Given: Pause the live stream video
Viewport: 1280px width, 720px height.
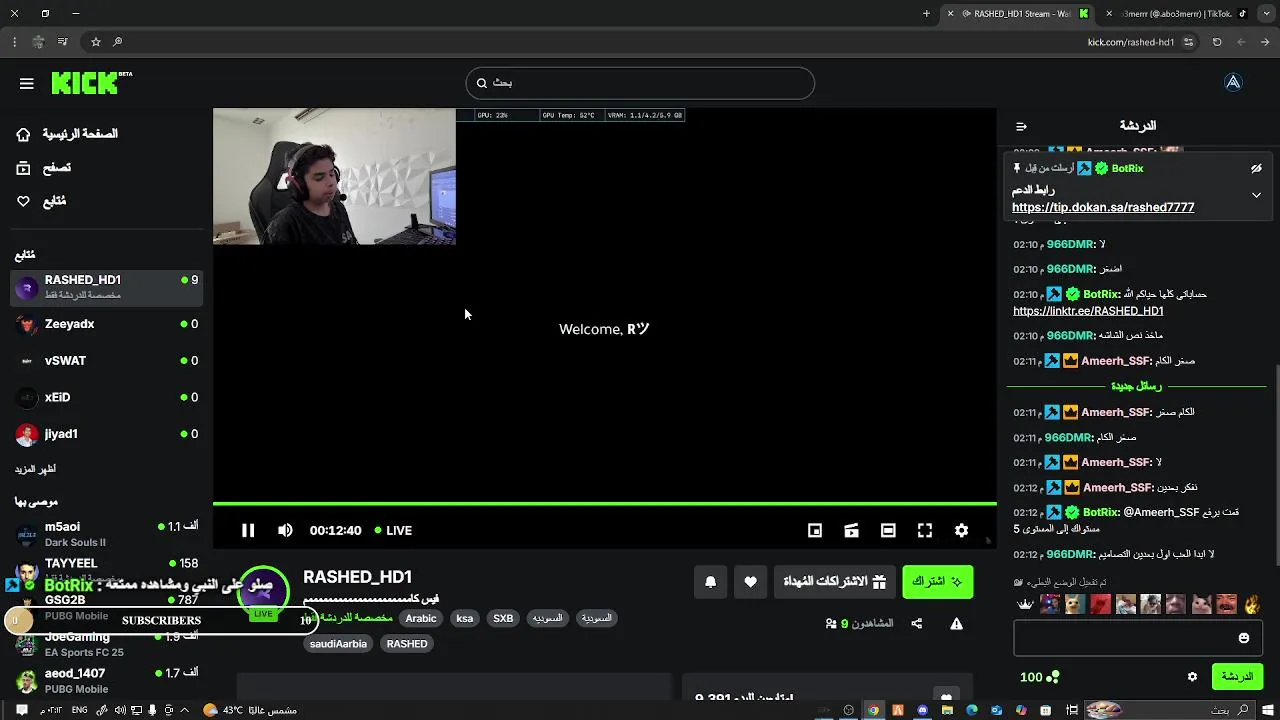Looking at the screenshot, I should click(248, 530).
